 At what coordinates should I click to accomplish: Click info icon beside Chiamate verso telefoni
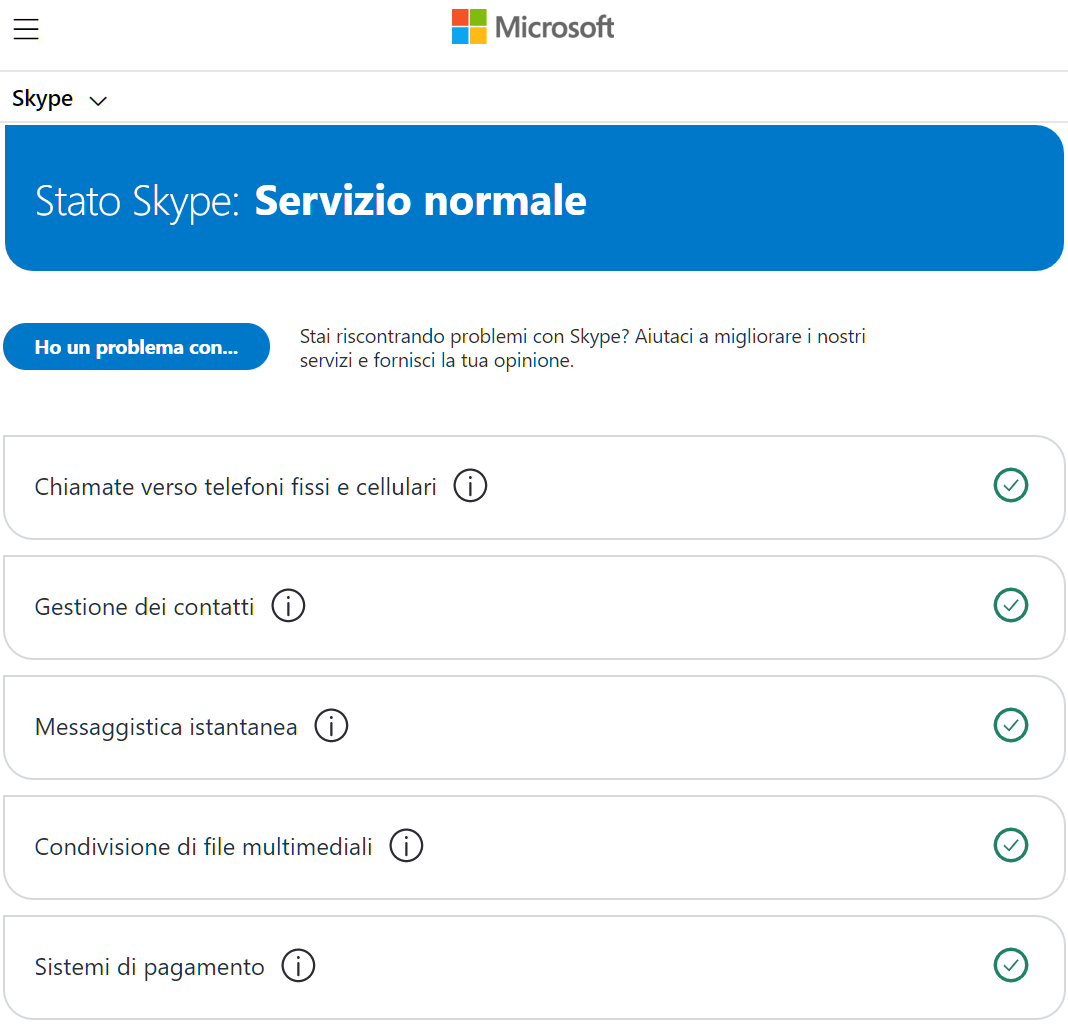point(470,486)
